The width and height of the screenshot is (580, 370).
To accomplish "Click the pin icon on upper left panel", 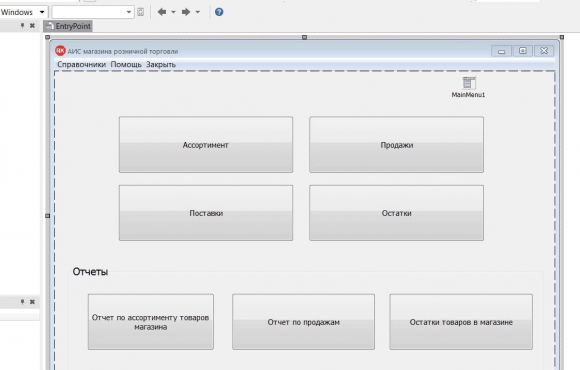I will [x=22, y=26].
